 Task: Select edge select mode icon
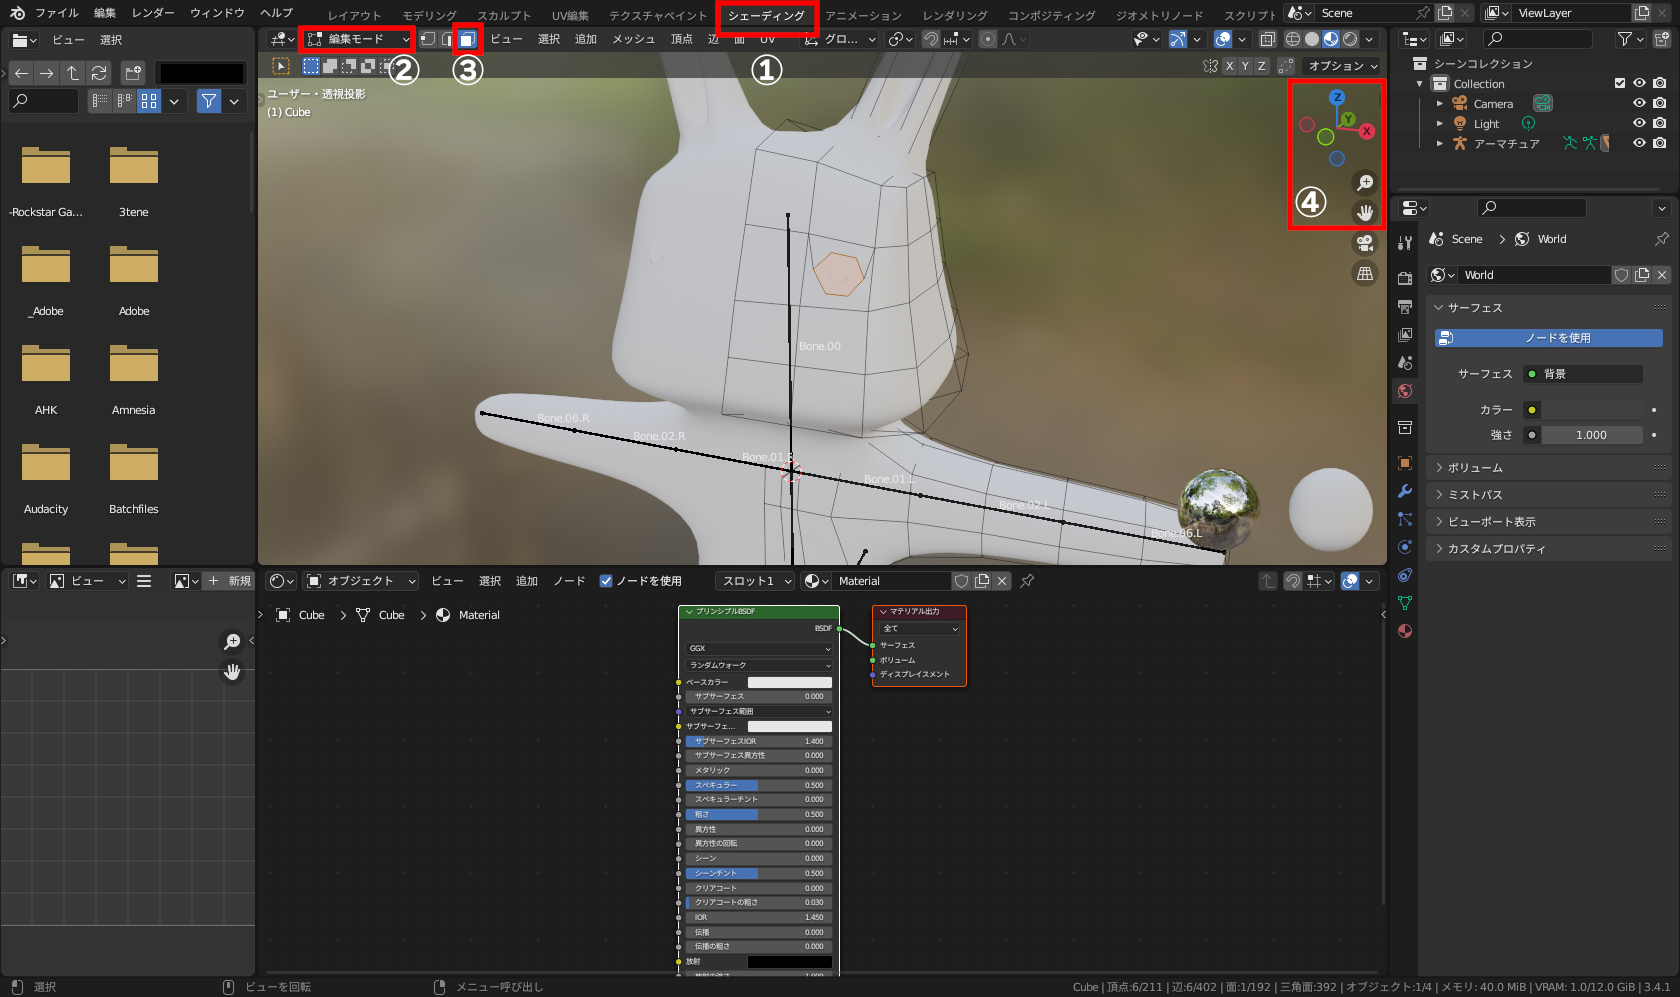447,39
